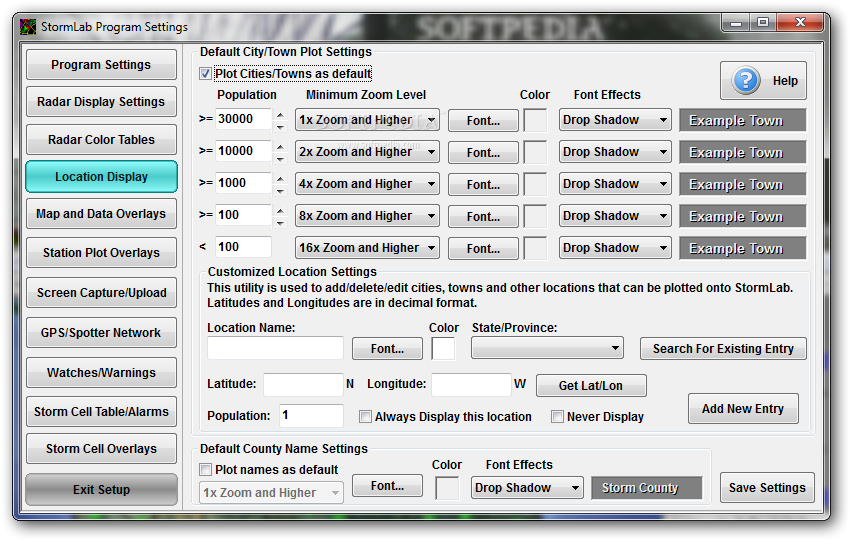Viewport: 851px width, 541px height.
Task: Open Station Plot Overlays section
Action: 101,253
